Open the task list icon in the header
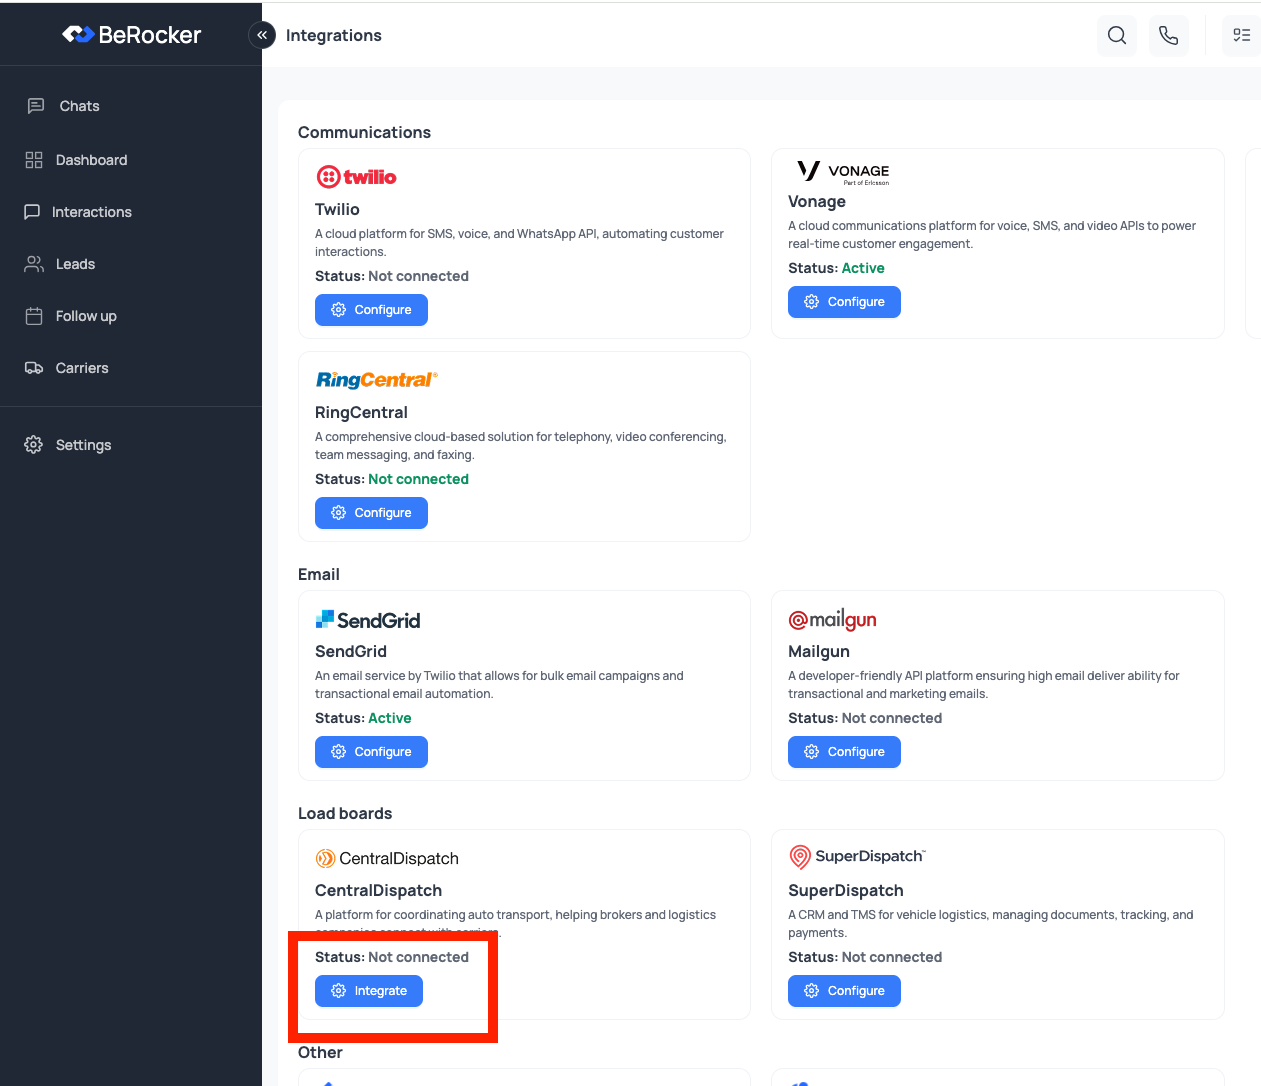This screenshot has height=1086, width=1261. point(1242,35)
